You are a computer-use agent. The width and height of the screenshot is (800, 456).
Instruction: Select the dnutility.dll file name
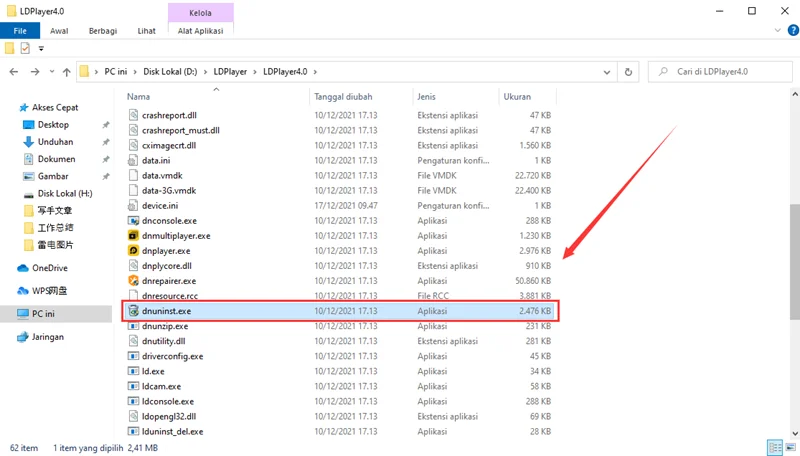coord(163,341)
